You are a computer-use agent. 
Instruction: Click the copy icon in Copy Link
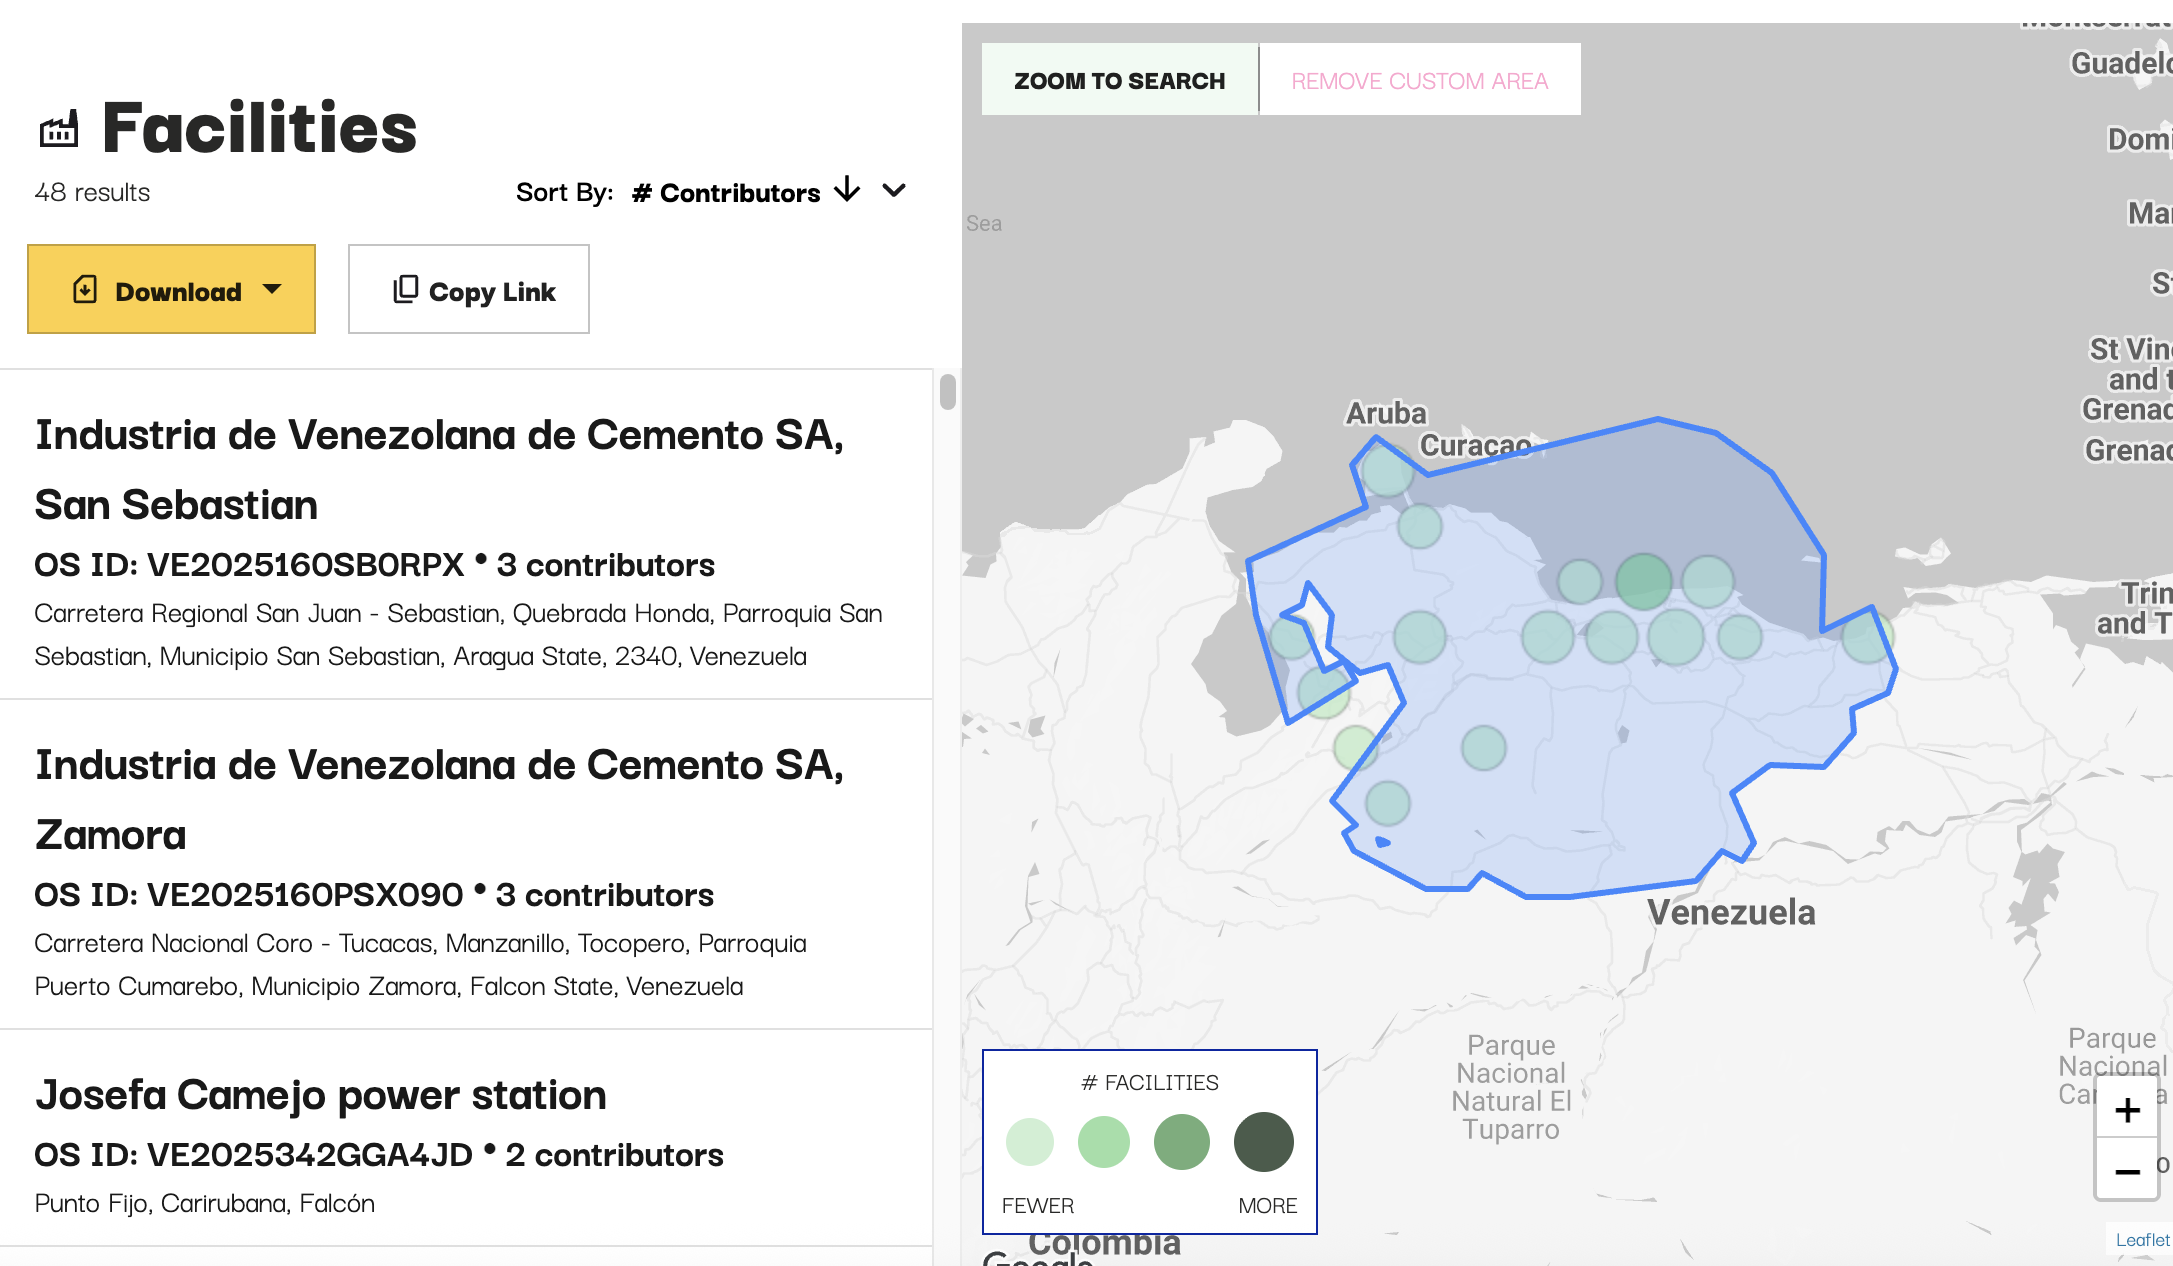point(405,289)
